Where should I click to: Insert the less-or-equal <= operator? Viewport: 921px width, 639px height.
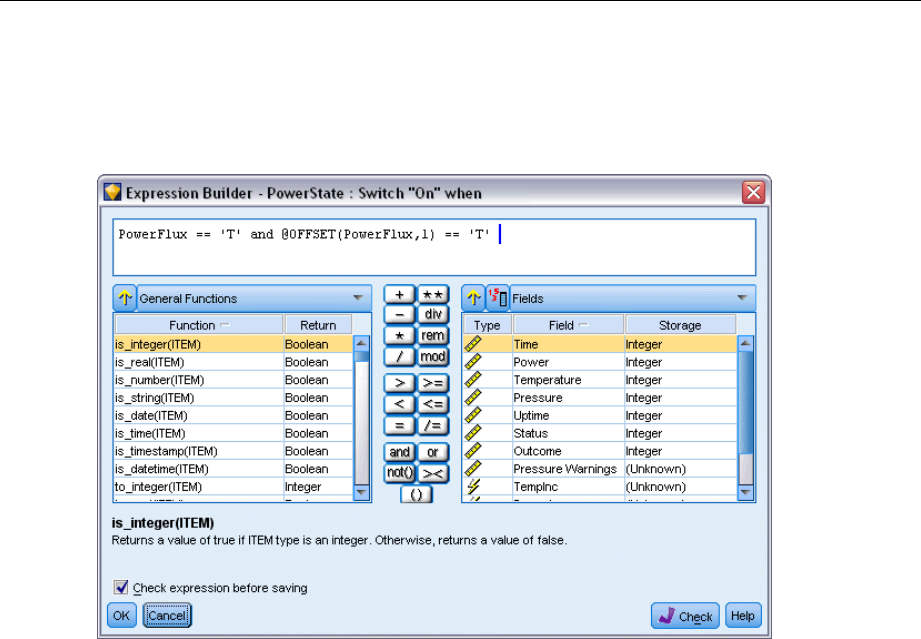click(x=433, y=404)
